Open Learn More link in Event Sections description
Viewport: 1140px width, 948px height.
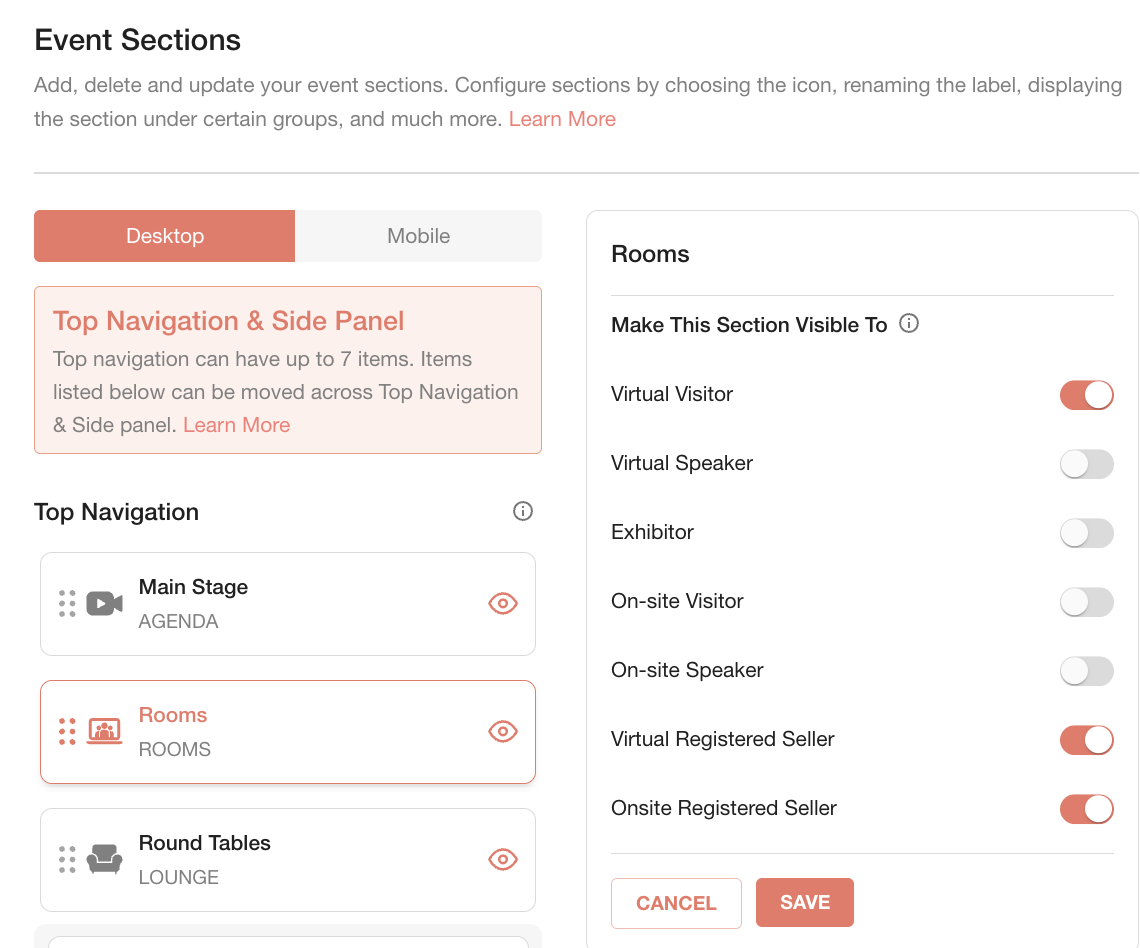pos(562,119)
